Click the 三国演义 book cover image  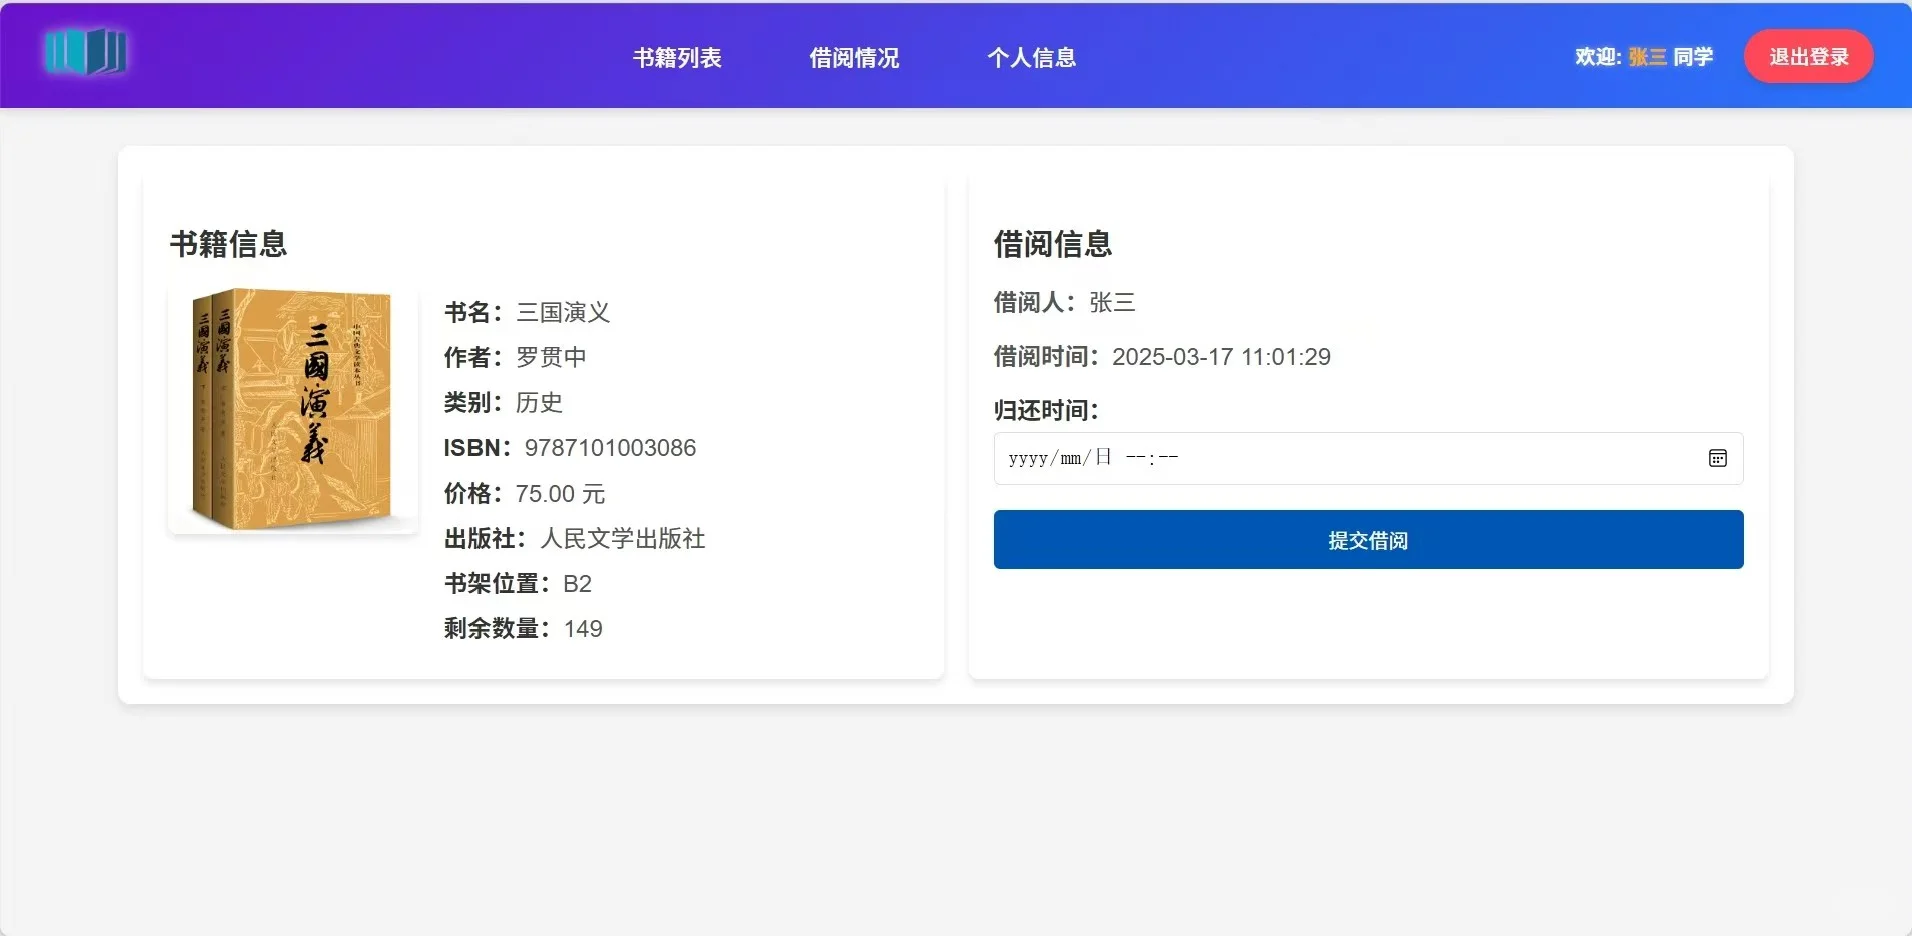click(x=292, y=408)
